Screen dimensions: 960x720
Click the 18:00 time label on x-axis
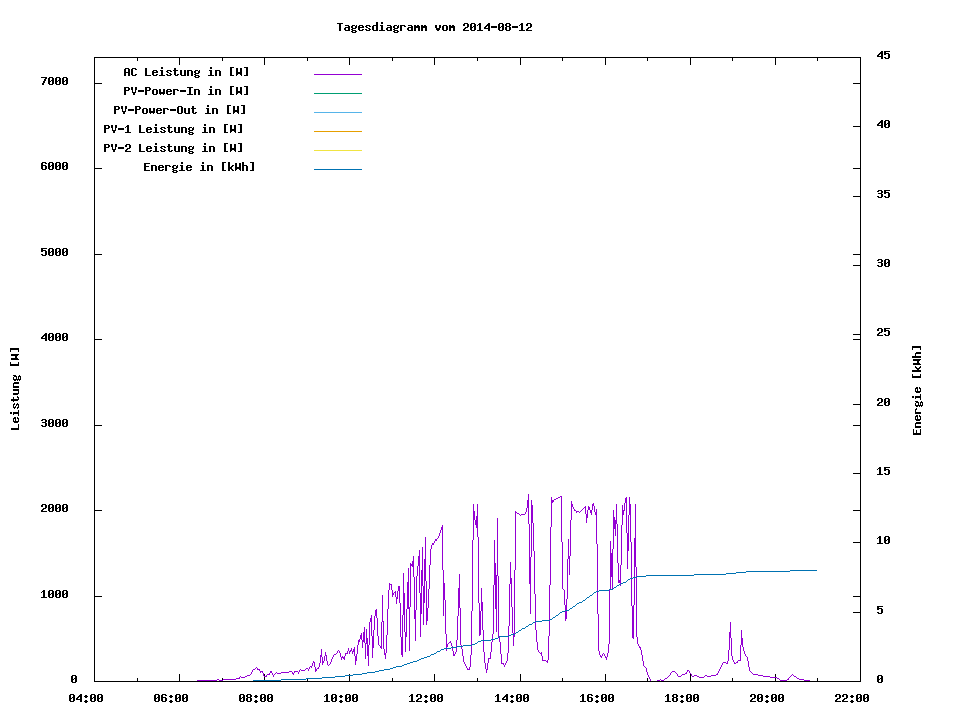(682, 698)
